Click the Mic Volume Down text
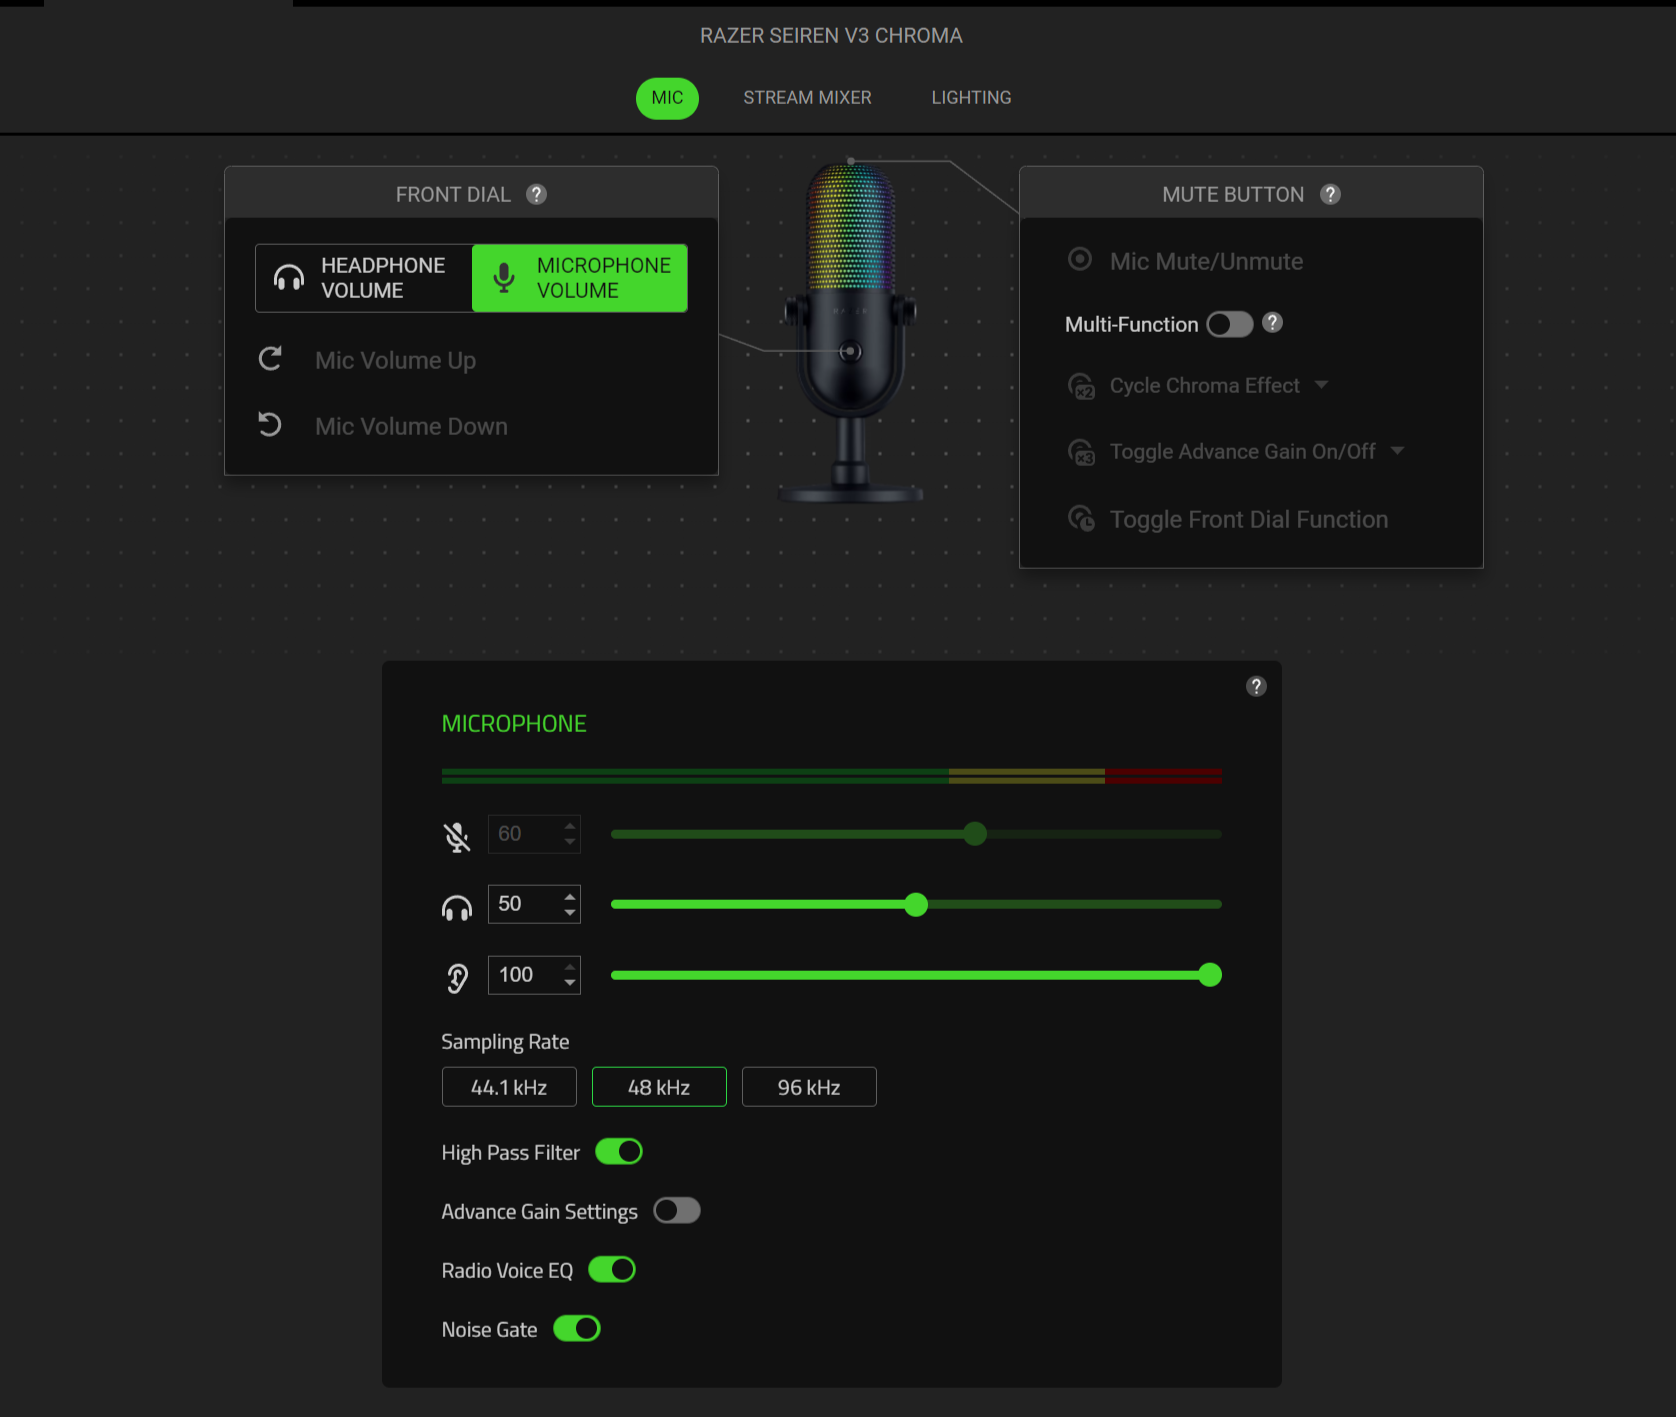1676x1417 pixels. coord(411,426)
